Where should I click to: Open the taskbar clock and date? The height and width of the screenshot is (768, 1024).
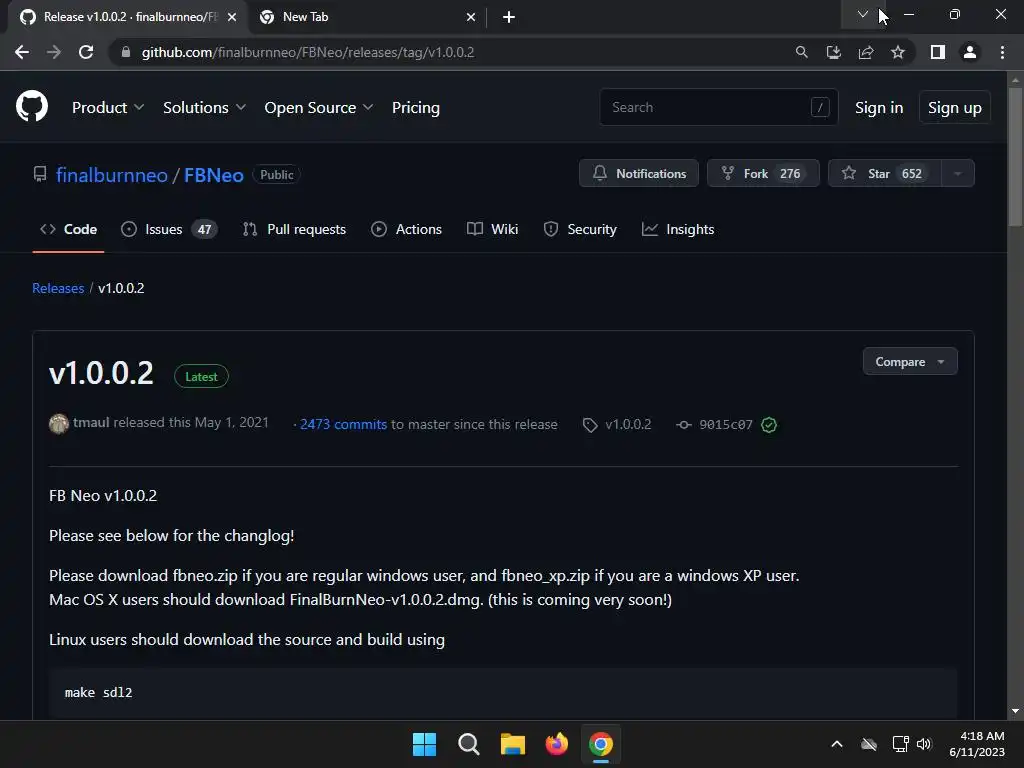[977, 744]
